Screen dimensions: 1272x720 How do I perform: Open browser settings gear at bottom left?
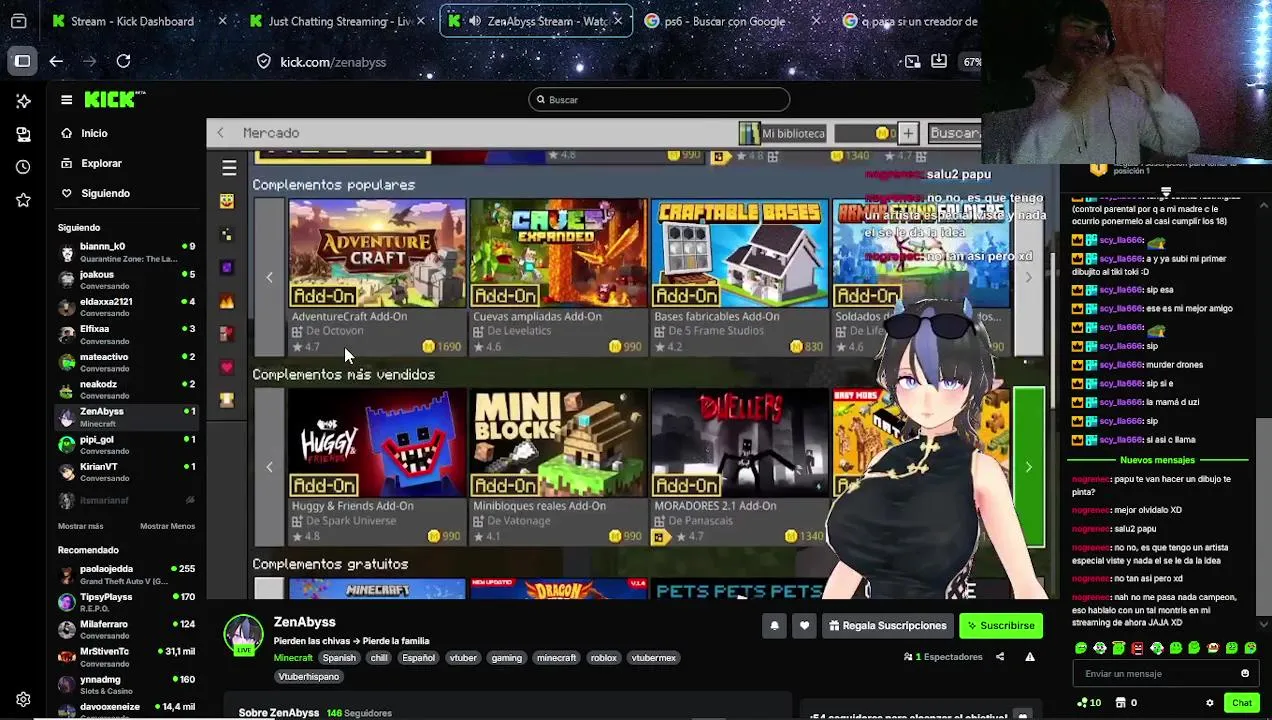[23, 700]
